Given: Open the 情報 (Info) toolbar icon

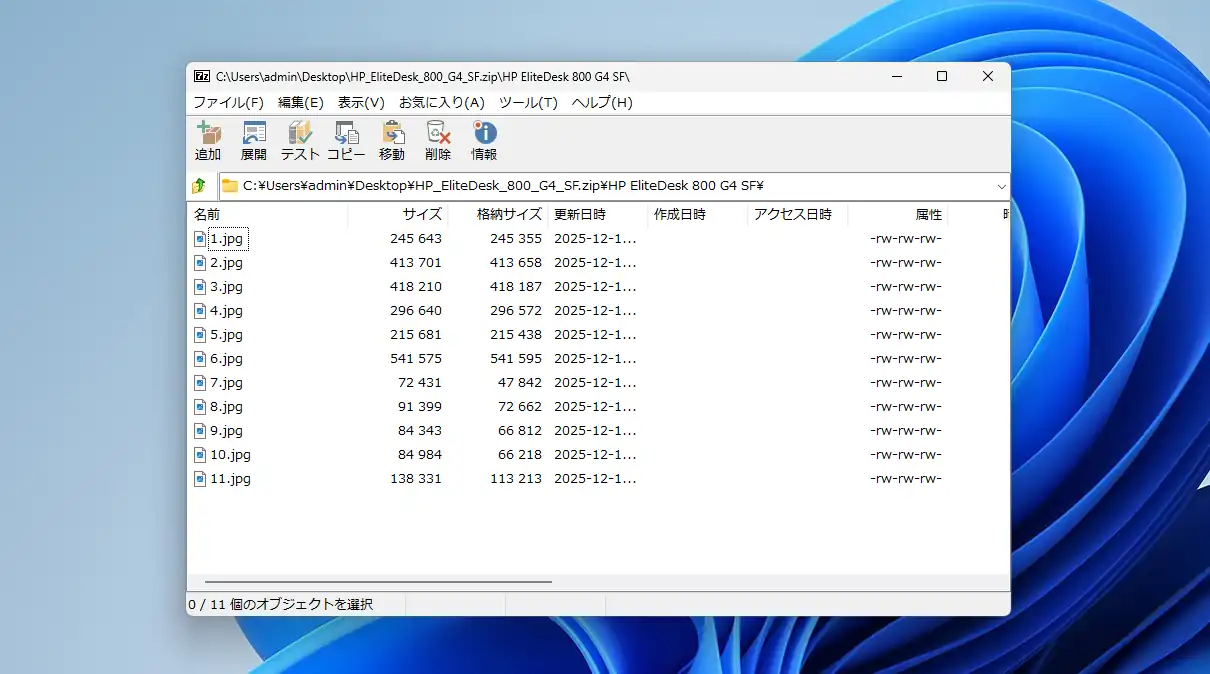Looking at the screenshot, I should click(x=484, y=140).
